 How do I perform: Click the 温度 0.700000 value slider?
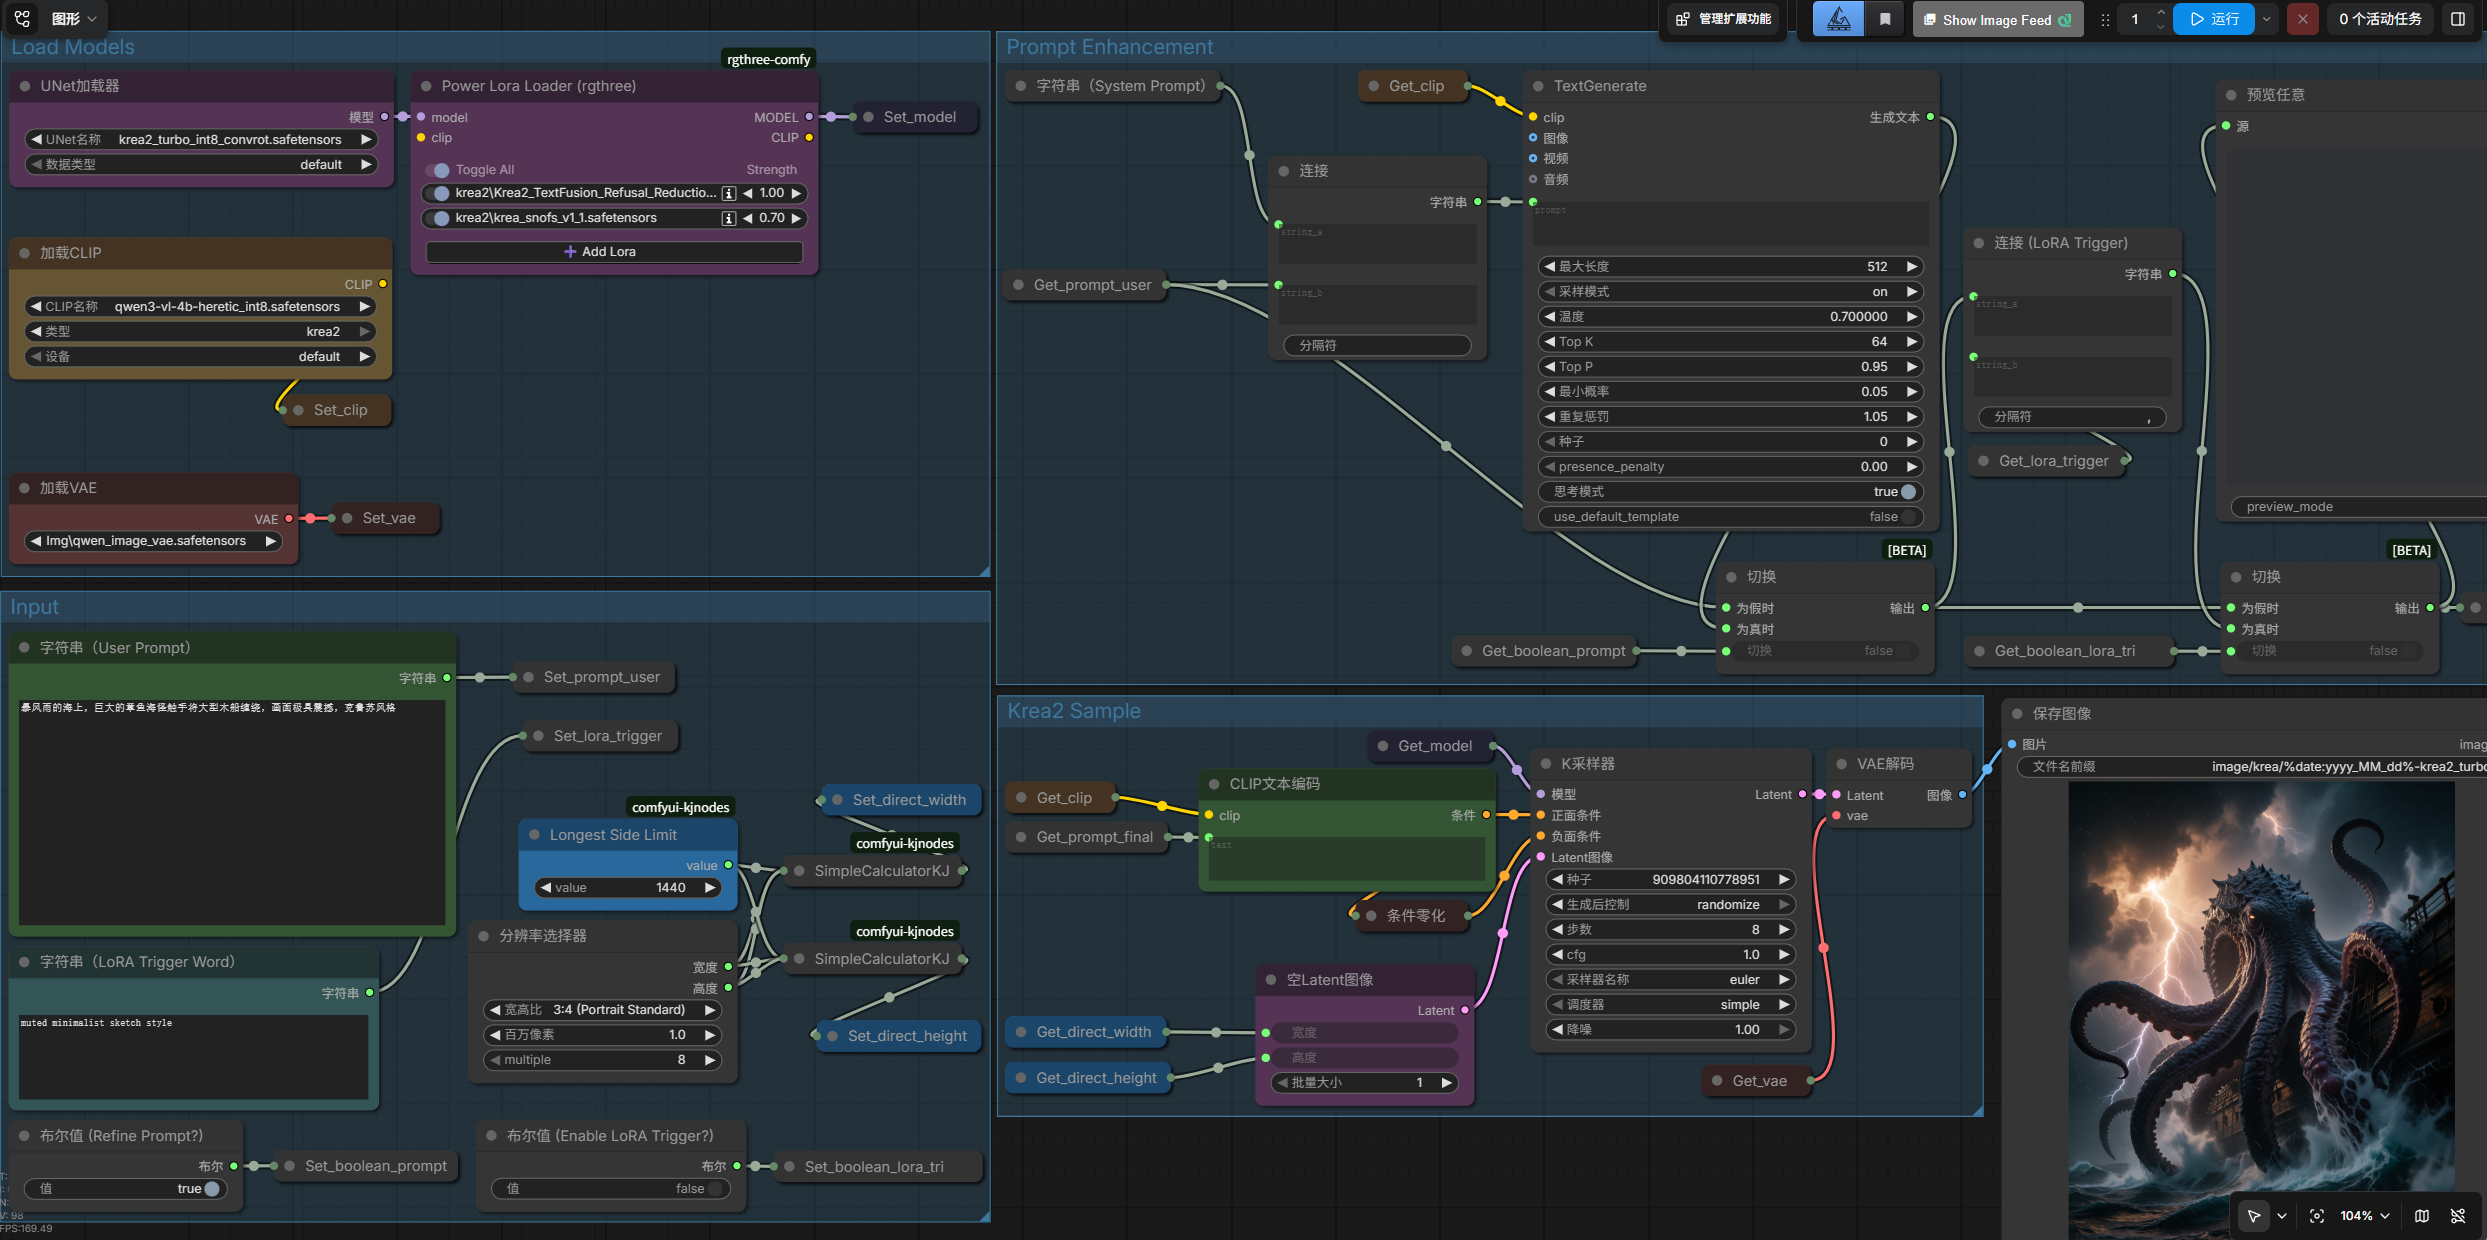[x=1730, y=317]
